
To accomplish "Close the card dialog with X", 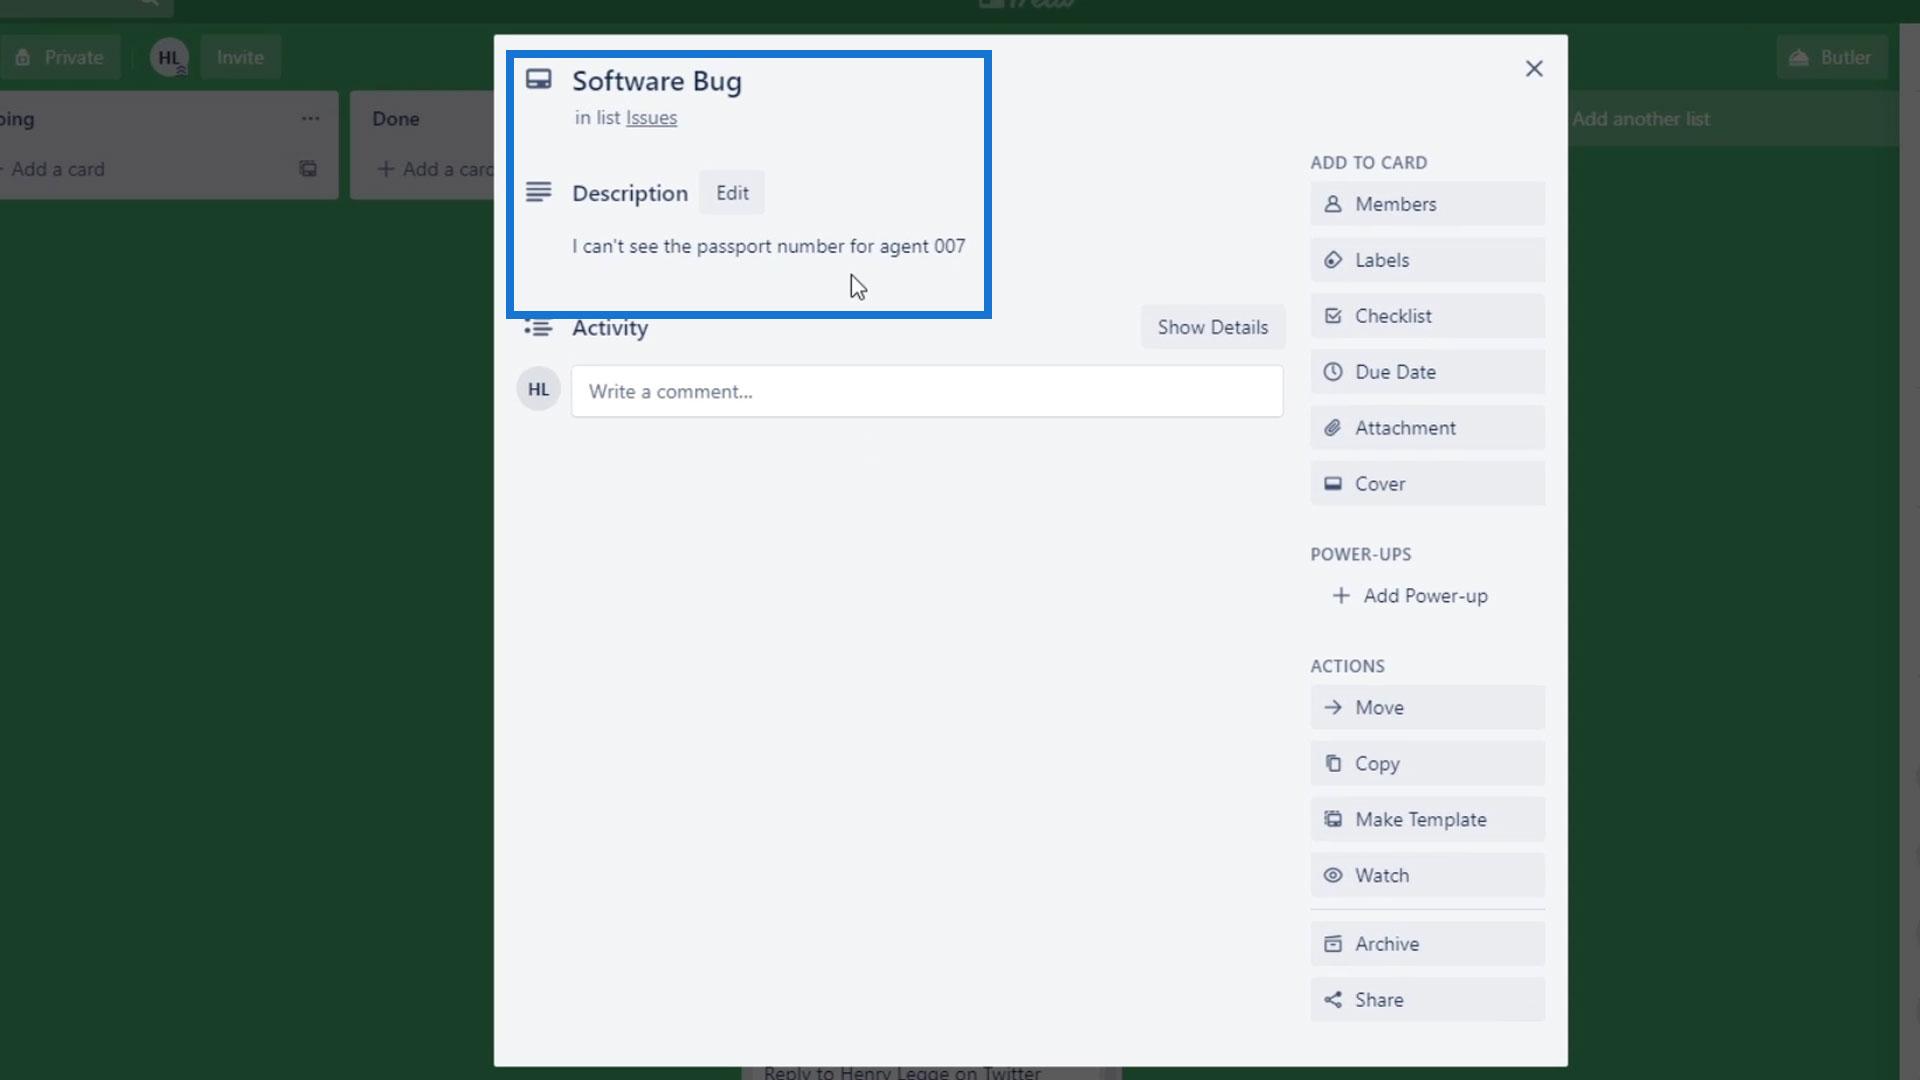I will (1533, 69).
